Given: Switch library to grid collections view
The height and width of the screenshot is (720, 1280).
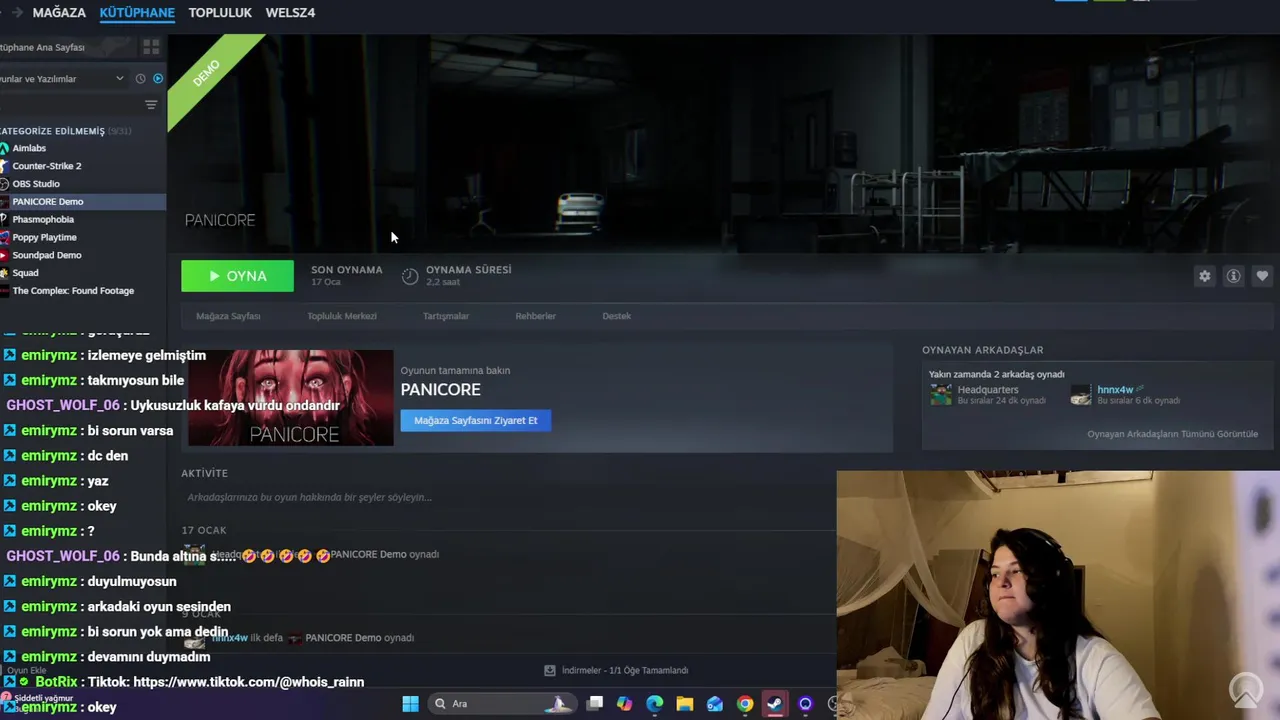Looking at the screenshot, I should (x=151, y=47).
